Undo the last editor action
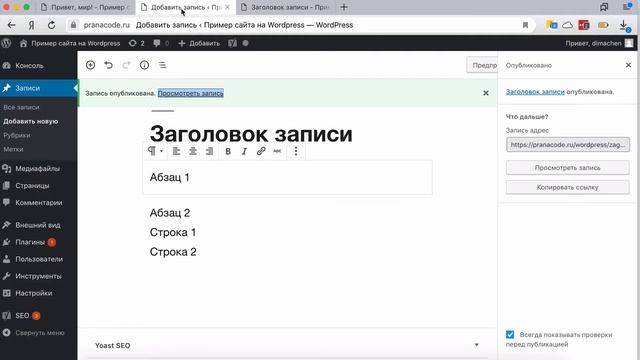 (x=108, y=65)
